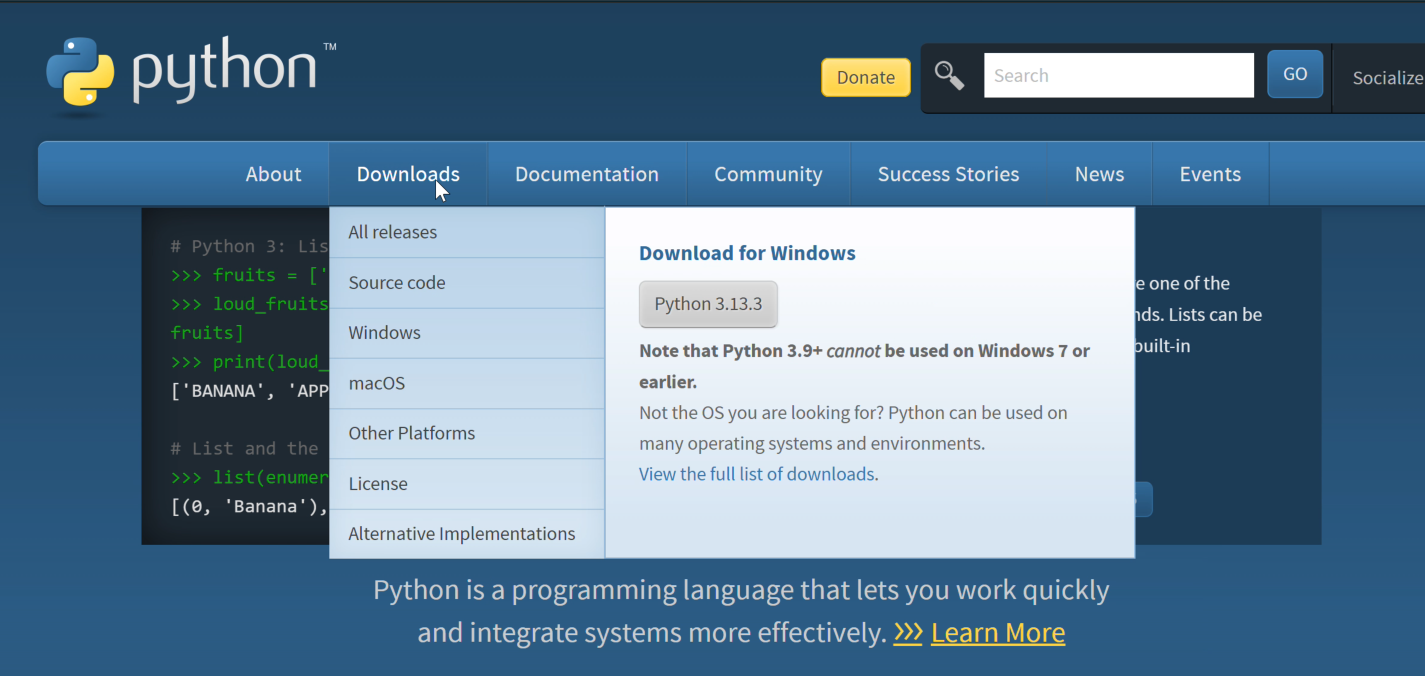Click the magnifying glass search icon
This screenshot has width=1425, height=676.
pos(949,76)
